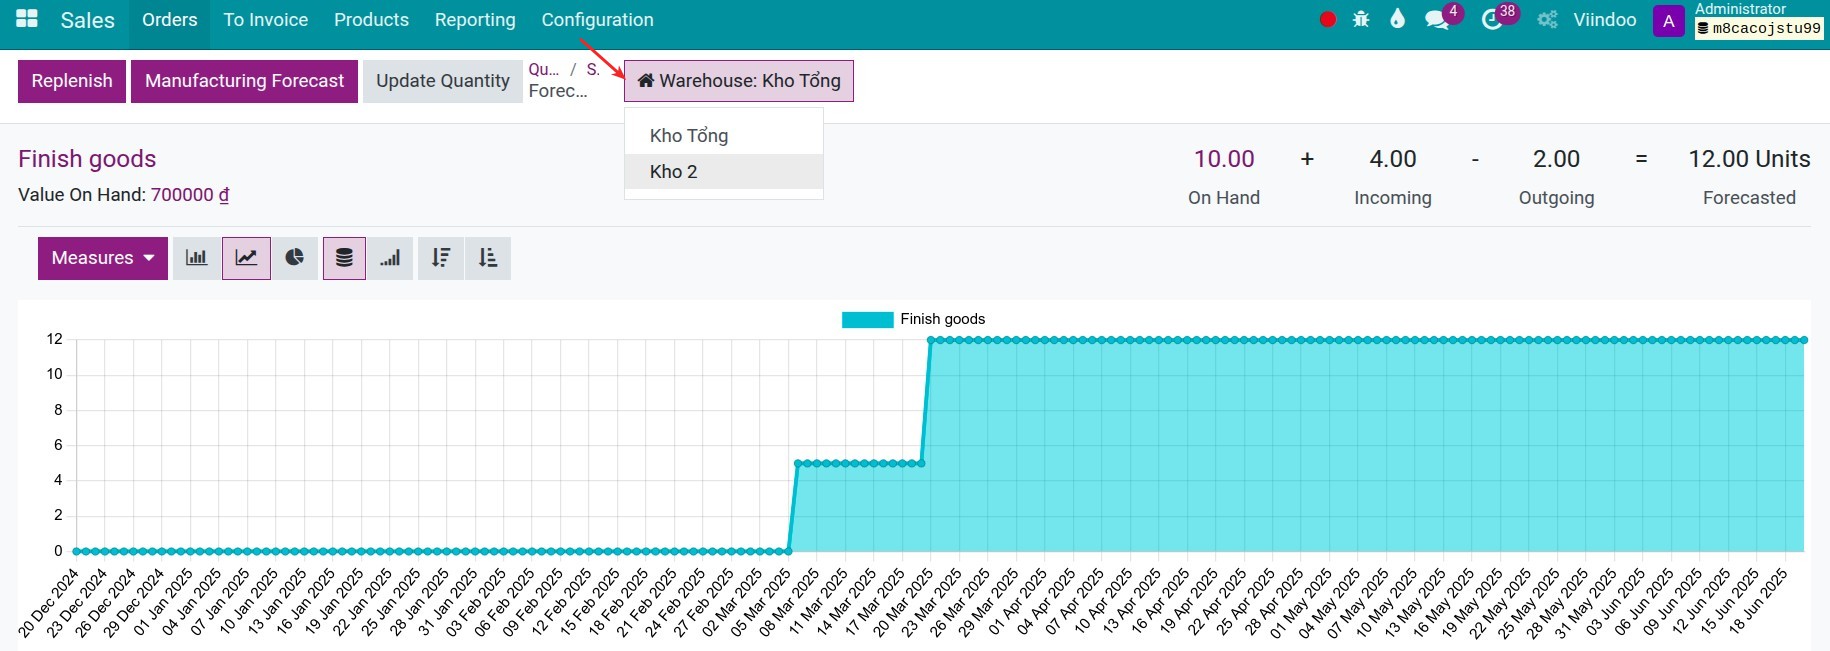Toggle cumulative chart mode
Viewport: 1830px width, 651px height.
(390, 258)
